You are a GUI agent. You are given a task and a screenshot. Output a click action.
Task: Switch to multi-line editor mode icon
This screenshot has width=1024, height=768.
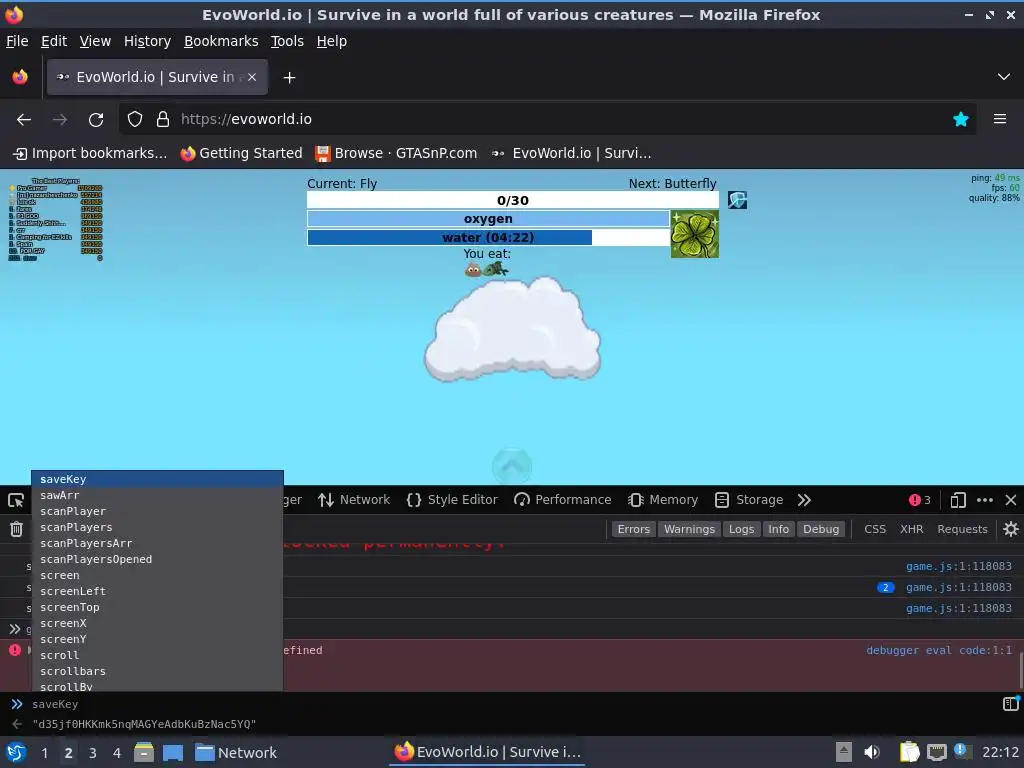[1010, 703]
